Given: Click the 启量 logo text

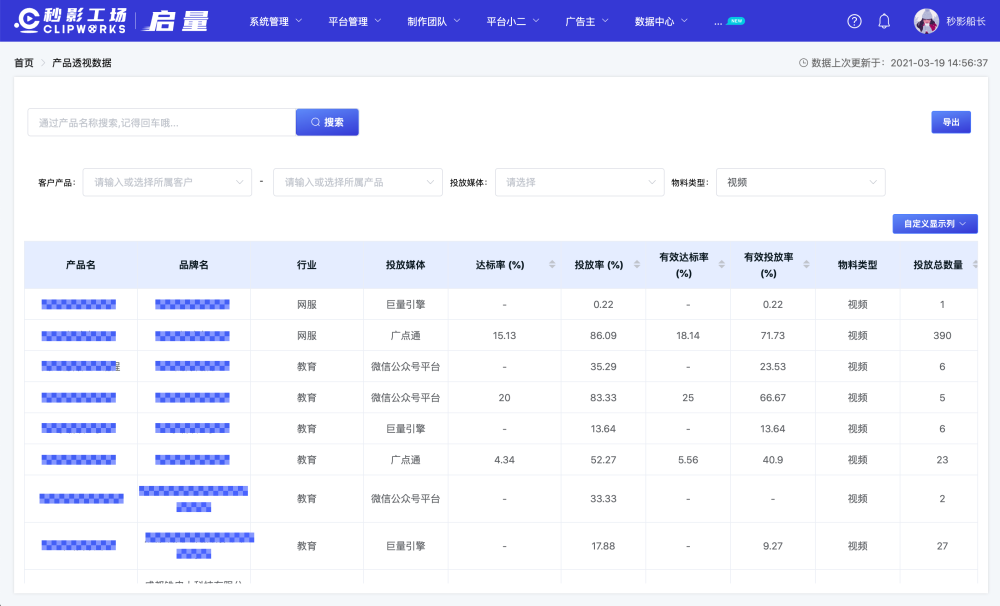Looking at the screenshot, I should [177, 21].
